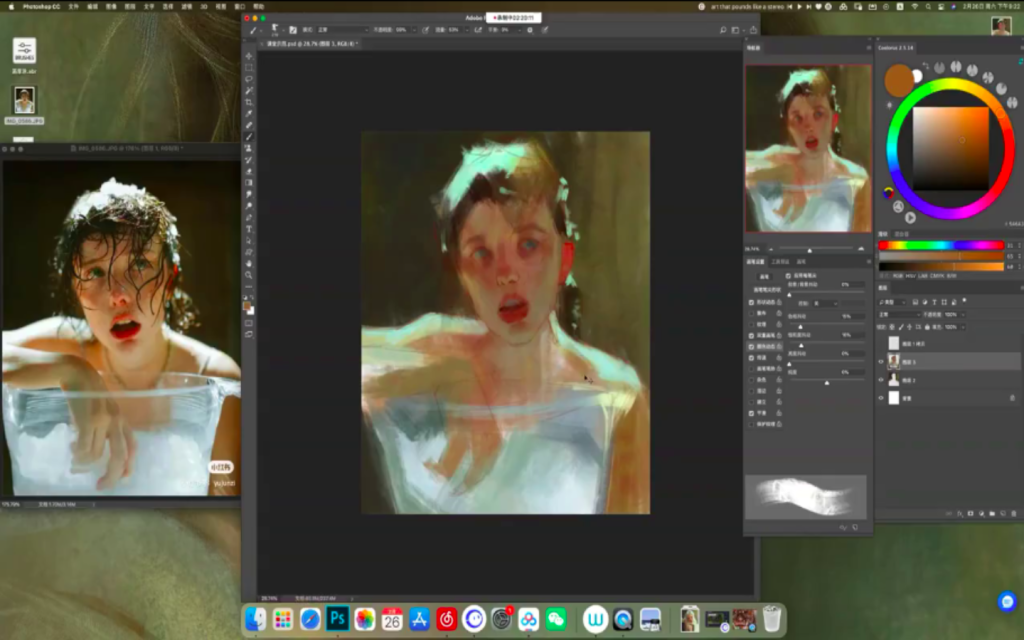Image resolution: width=1024 pixels, height=640 pixels.
Task: Open the control dropdown in brush settings
Action: click(825, 303)
